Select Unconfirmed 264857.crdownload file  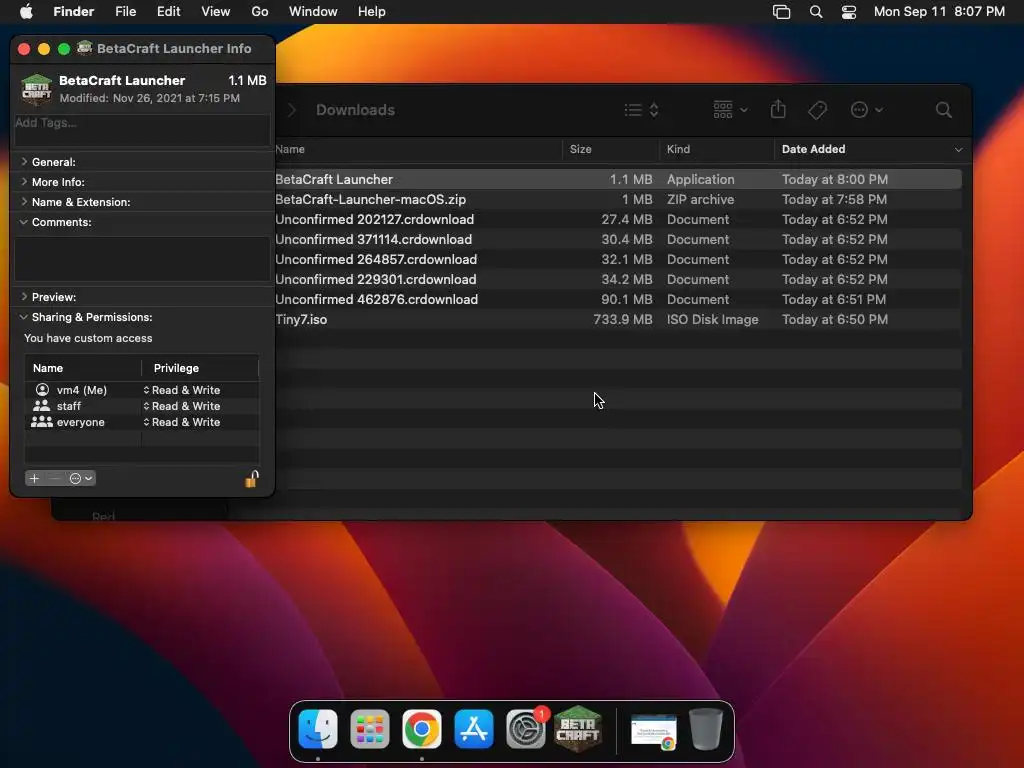[x=618, y=259]
